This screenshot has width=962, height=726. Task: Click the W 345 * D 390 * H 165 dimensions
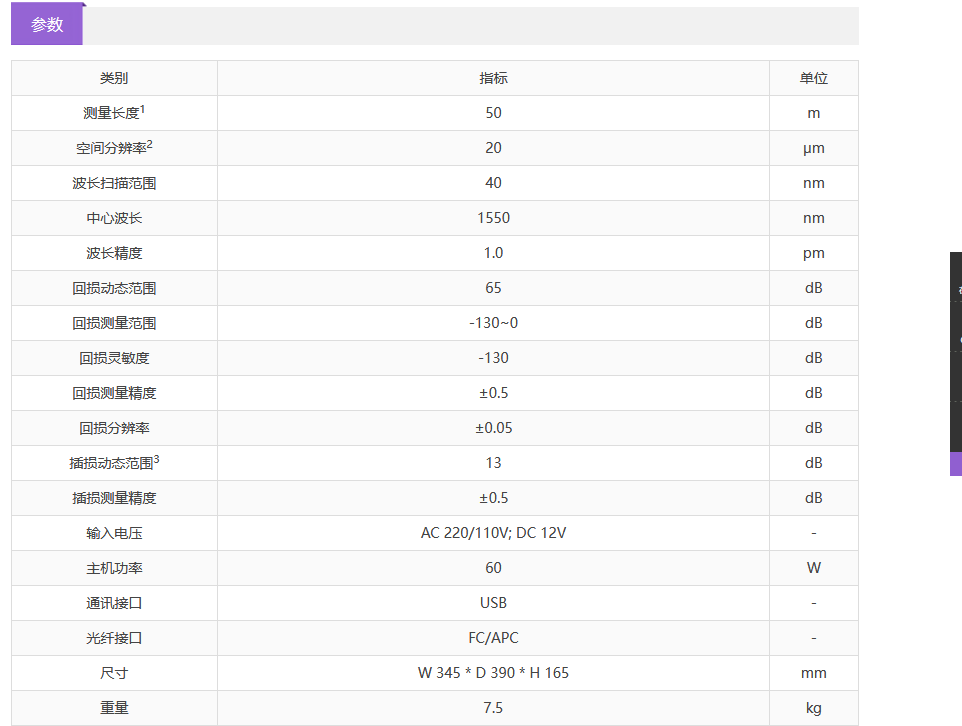point(493,673)
